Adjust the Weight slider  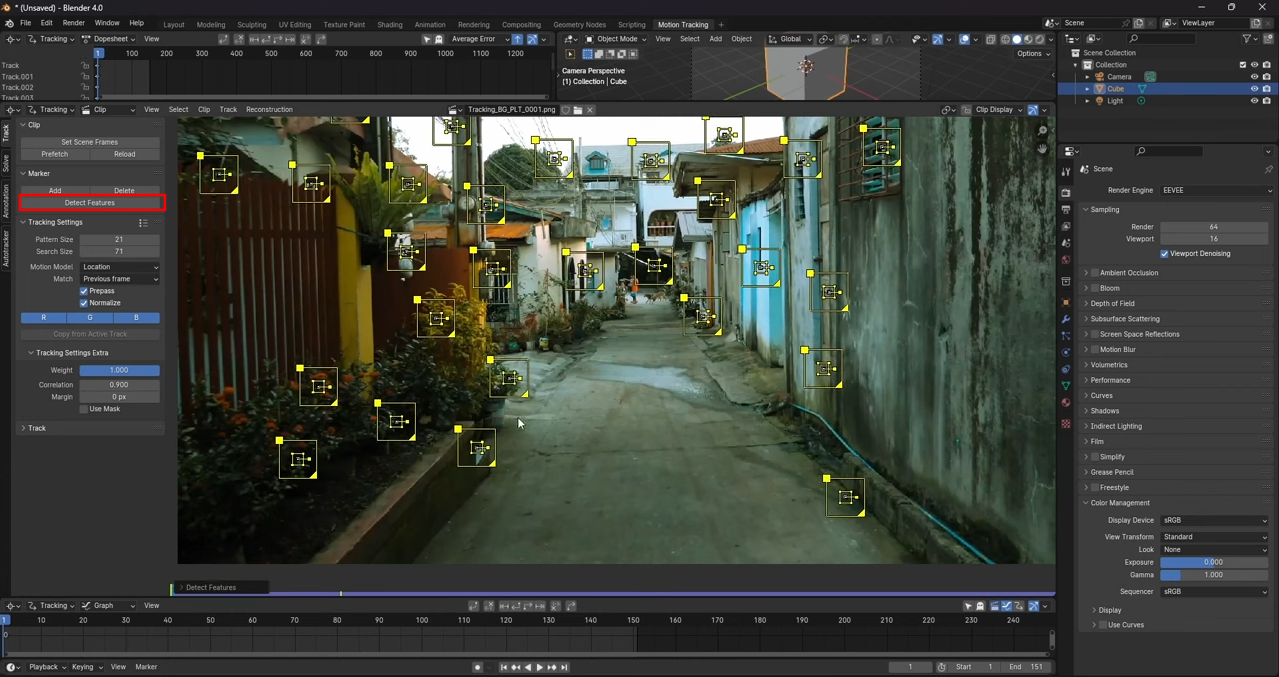(120, 371)
